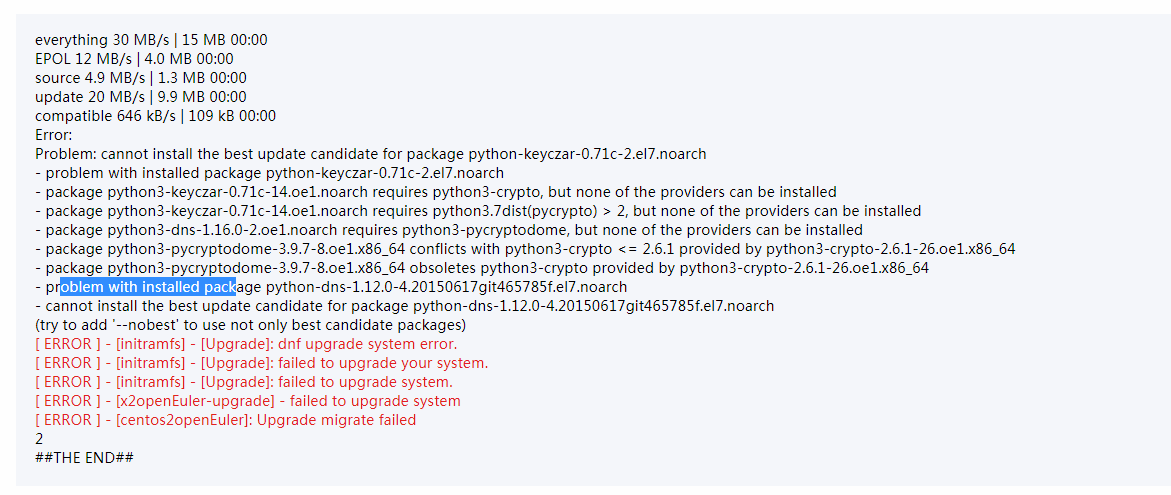Image resolution: width=1171 pixels, height=495 pixels.
Task: Click the pycryptodome 'obsoletes python3-crypto' line
Action: point(481,268)
